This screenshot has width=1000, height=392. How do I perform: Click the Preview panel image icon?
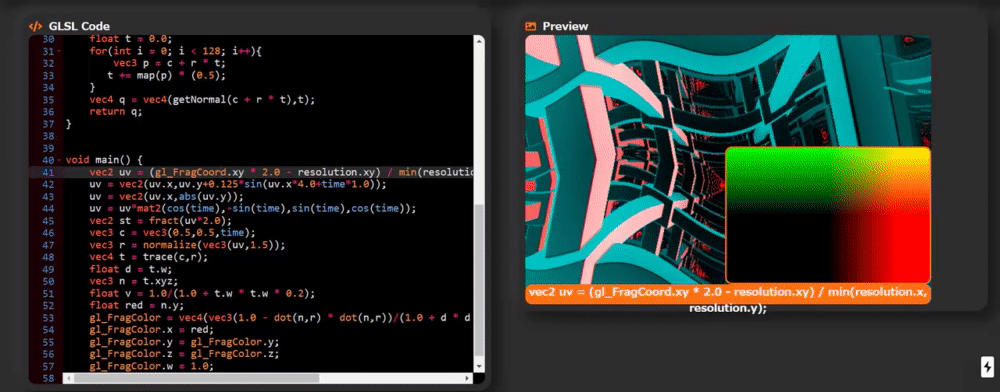[x=531, y=26]
